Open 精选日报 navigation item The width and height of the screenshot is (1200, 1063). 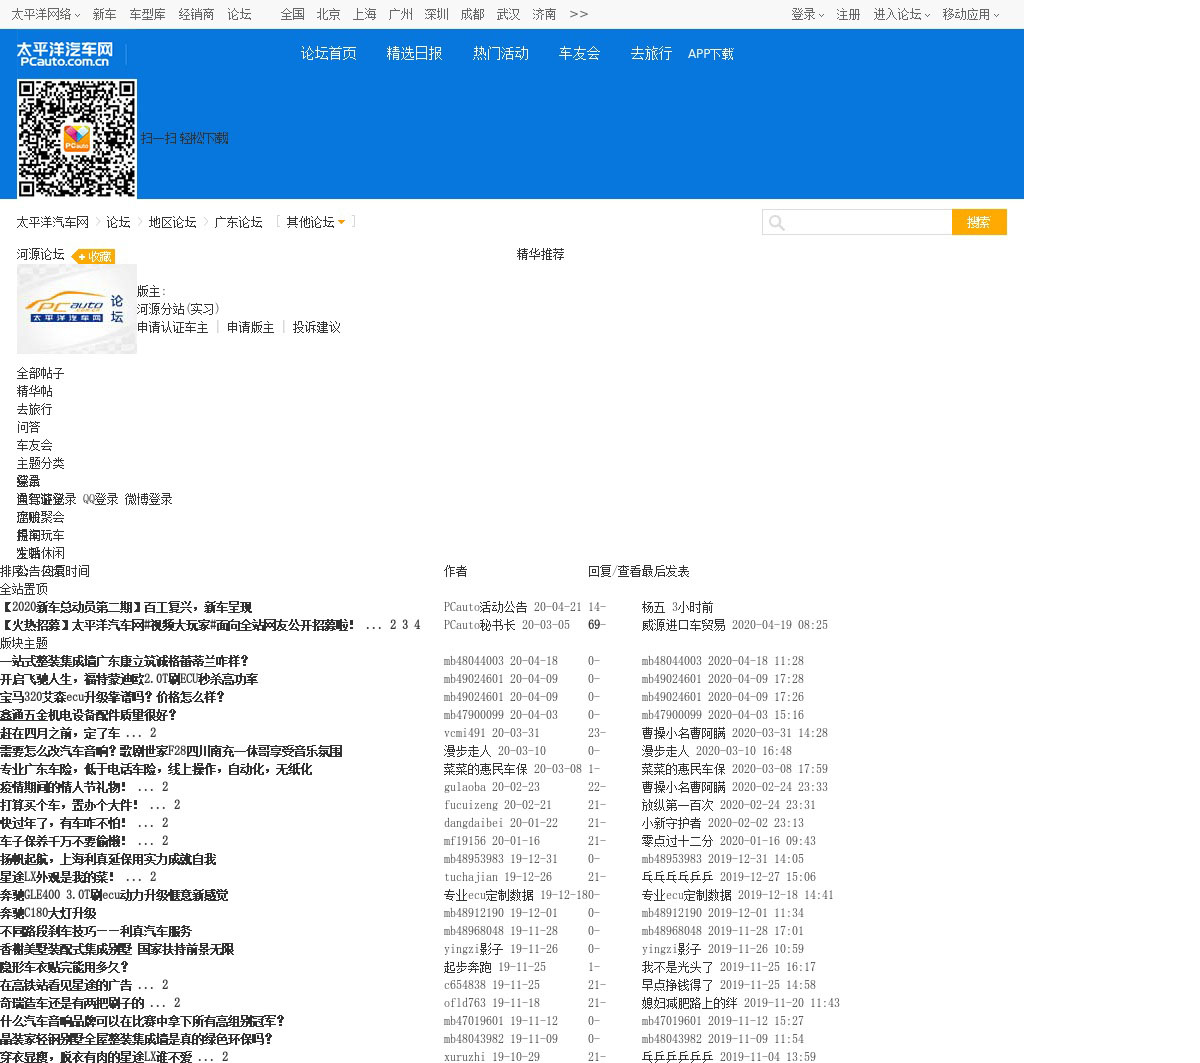(415, 53)
